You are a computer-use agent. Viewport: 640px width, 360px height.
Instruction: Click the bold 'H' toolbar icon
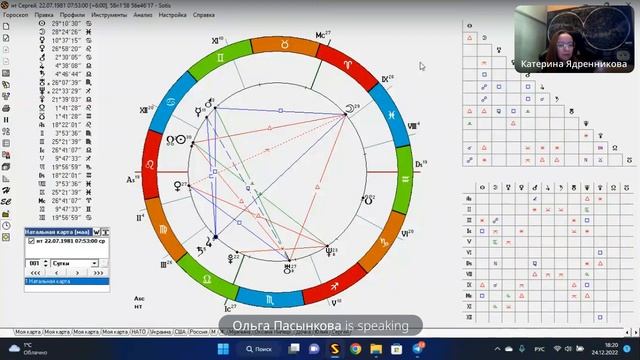6,190
